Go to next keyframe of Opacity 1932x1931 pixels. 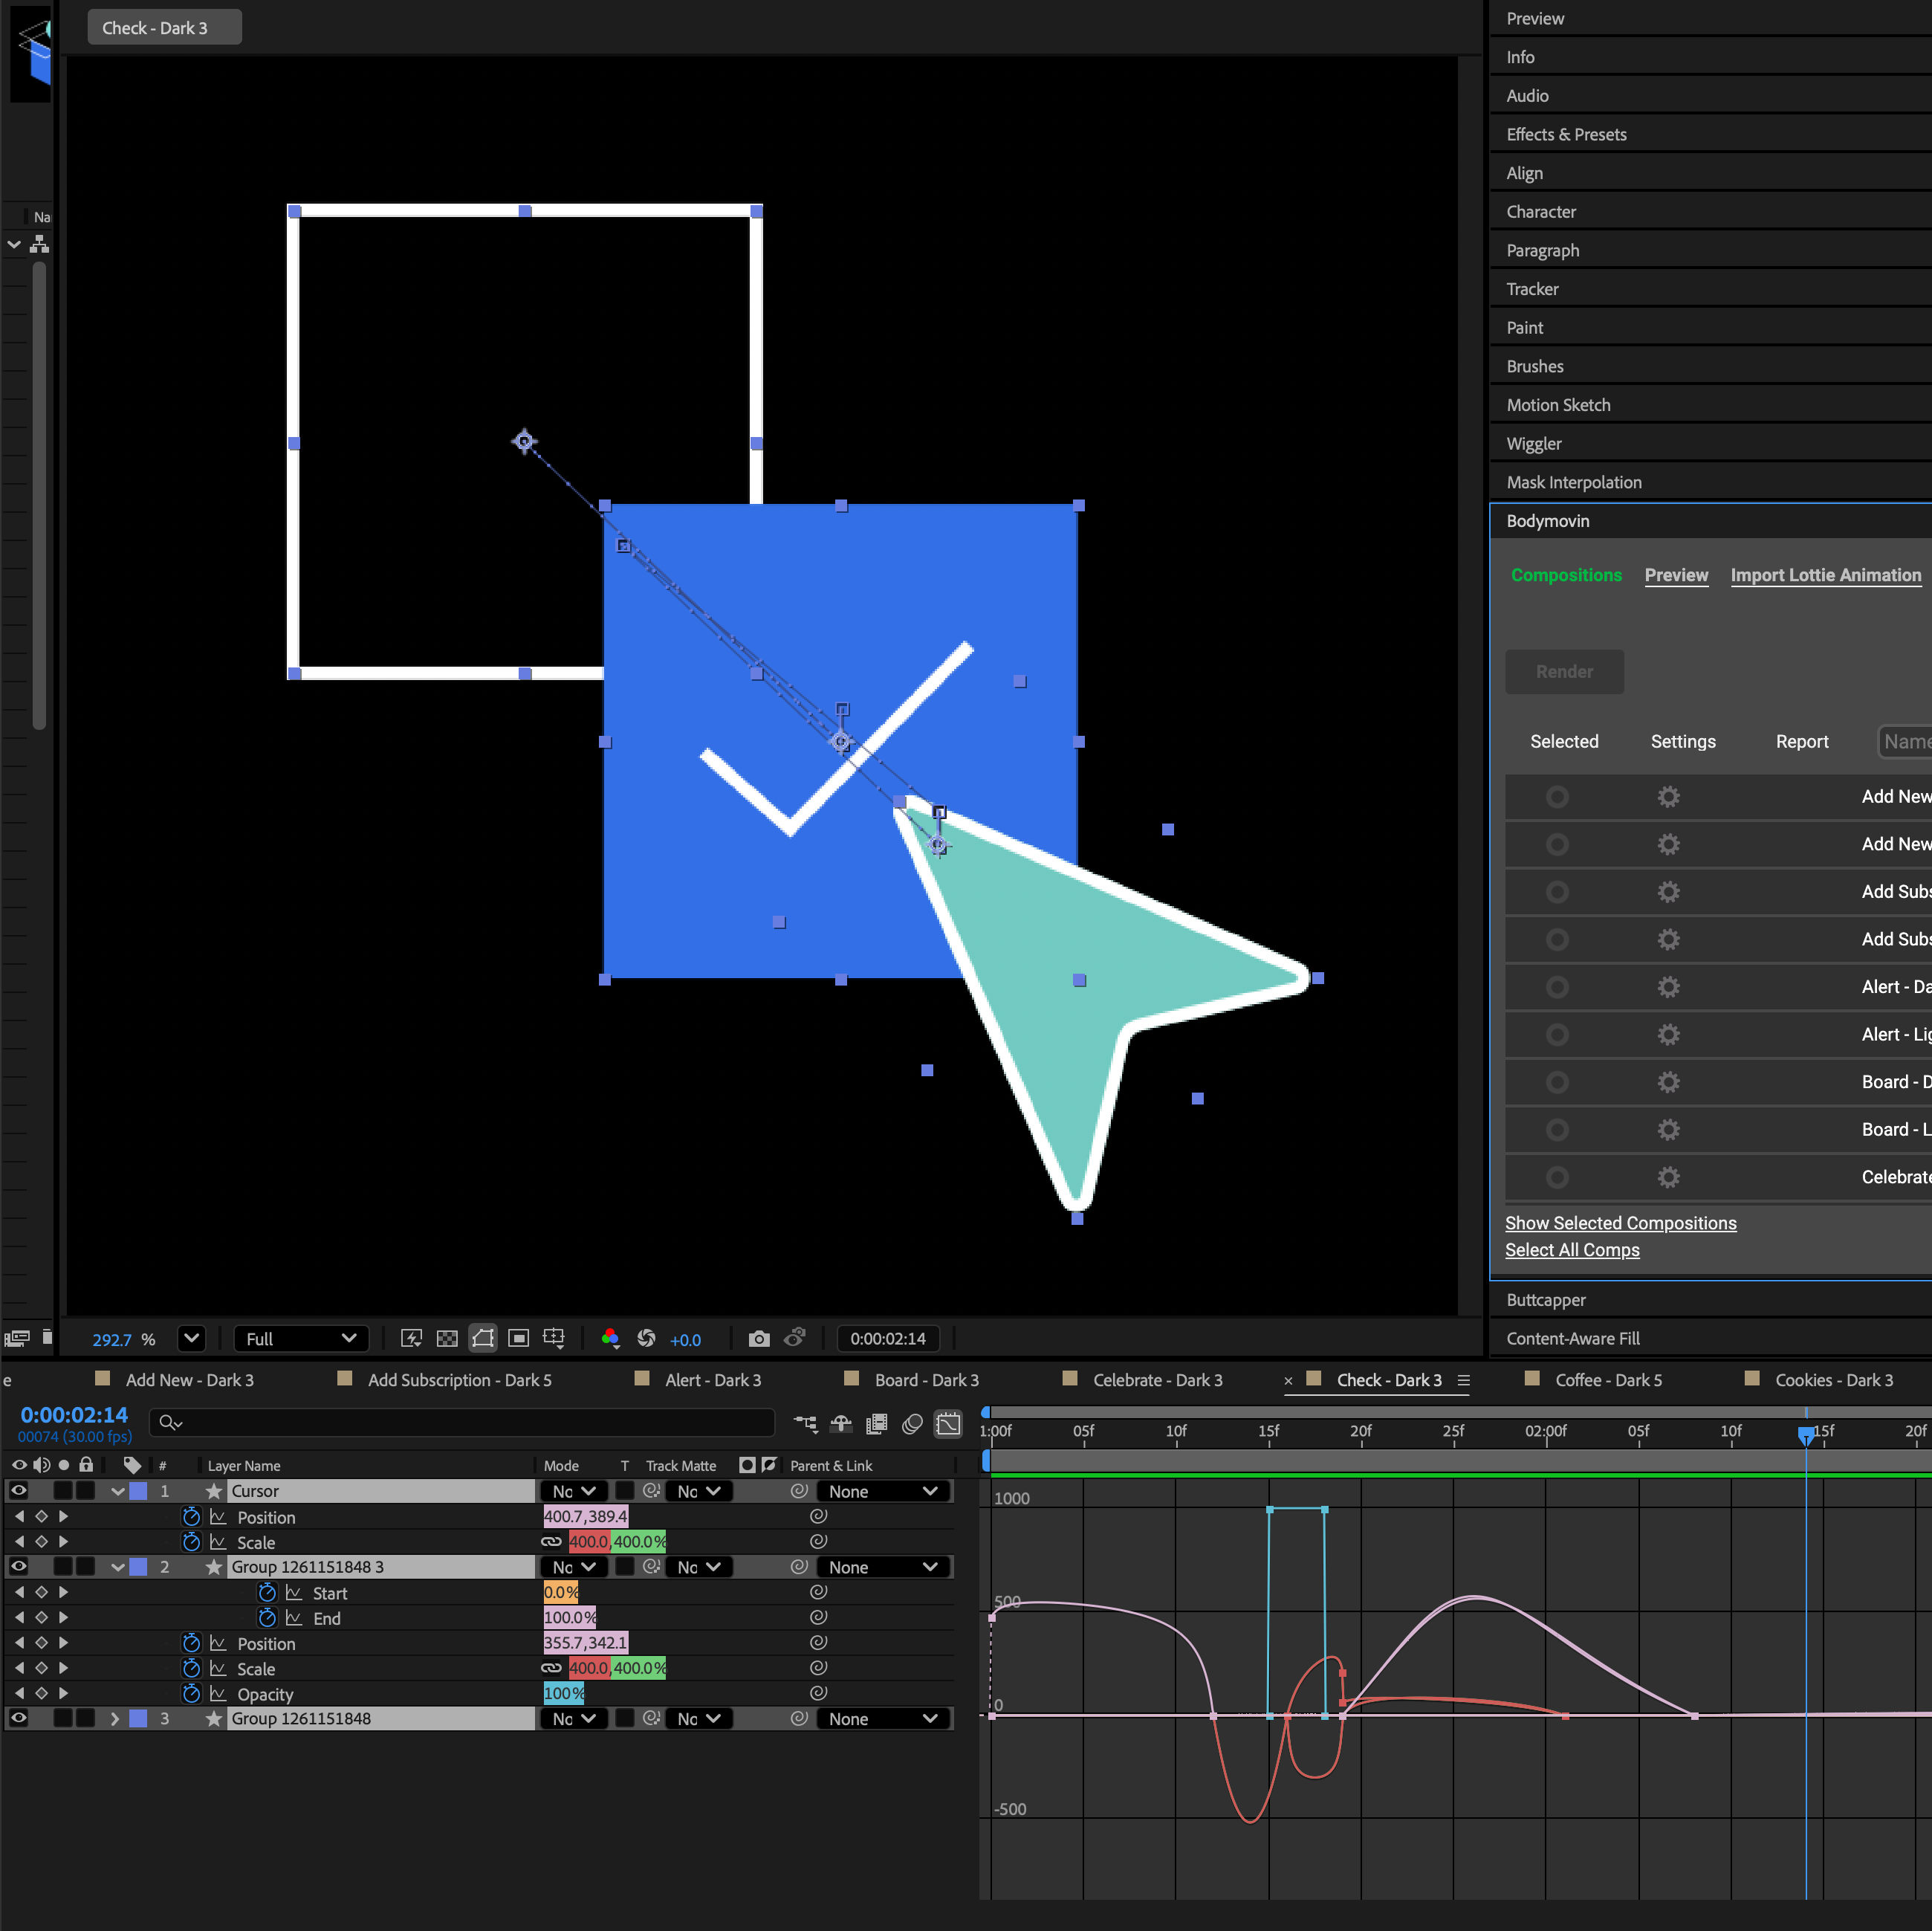point(63,1694)
